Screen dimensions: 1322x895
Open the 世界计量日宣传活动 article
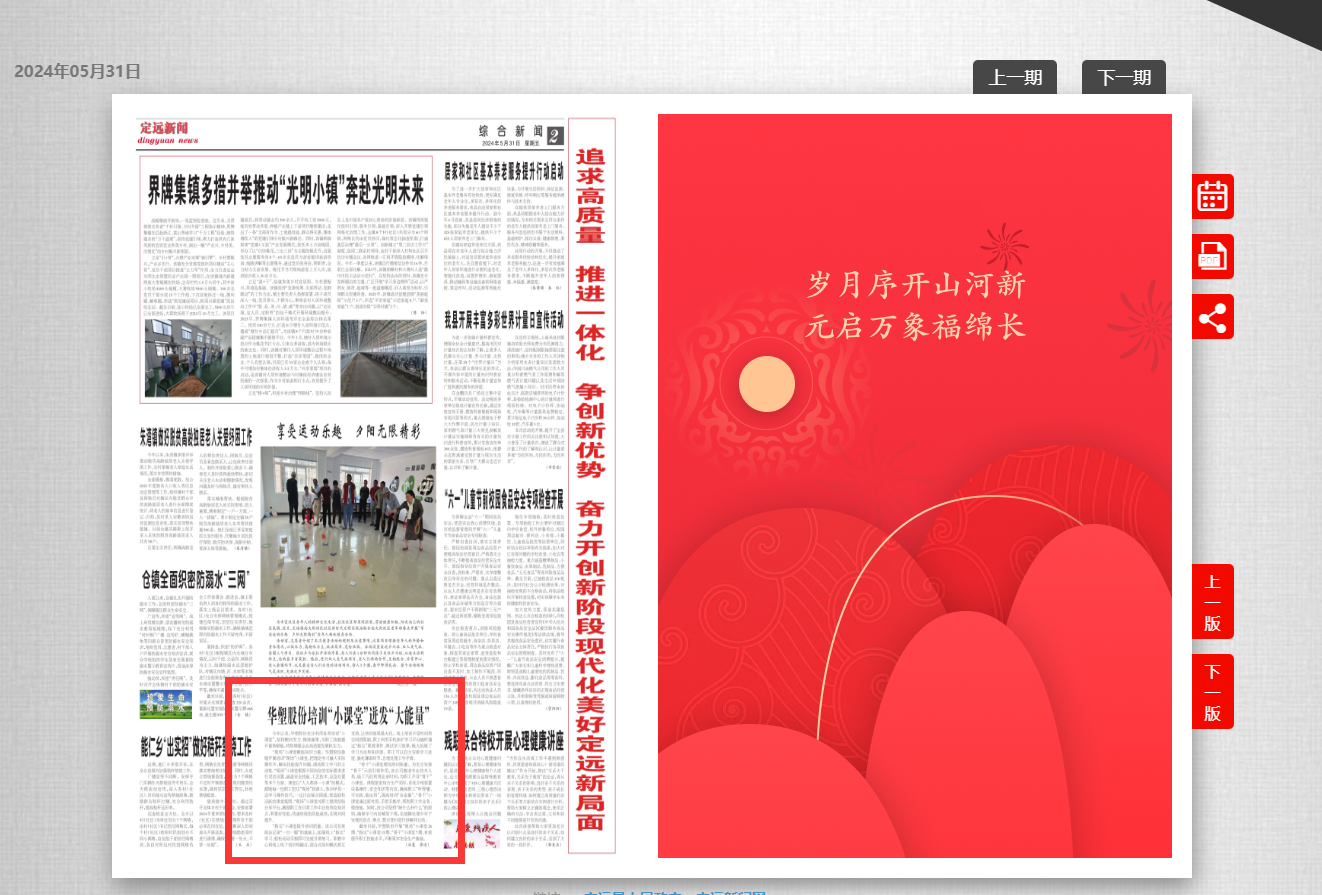click(504, 320)
